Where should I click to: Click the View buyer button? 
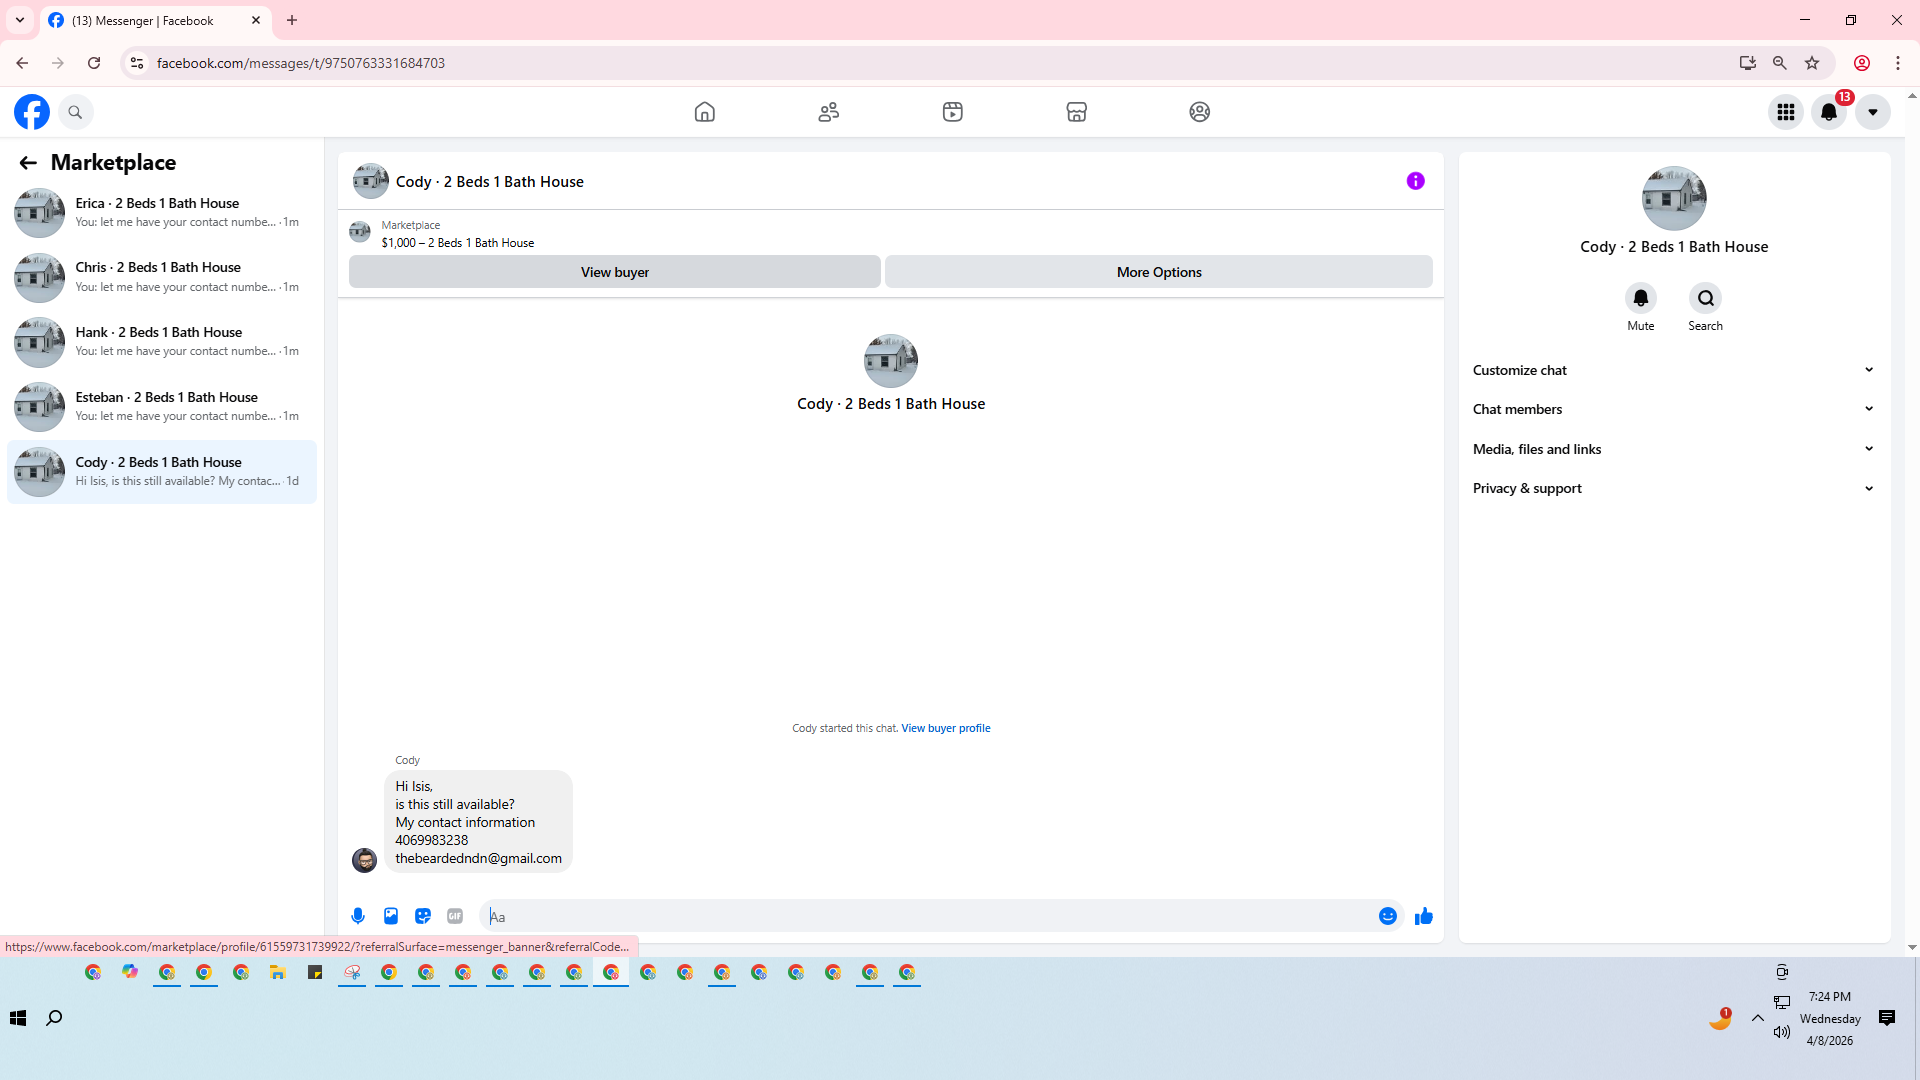click(614, 272)
